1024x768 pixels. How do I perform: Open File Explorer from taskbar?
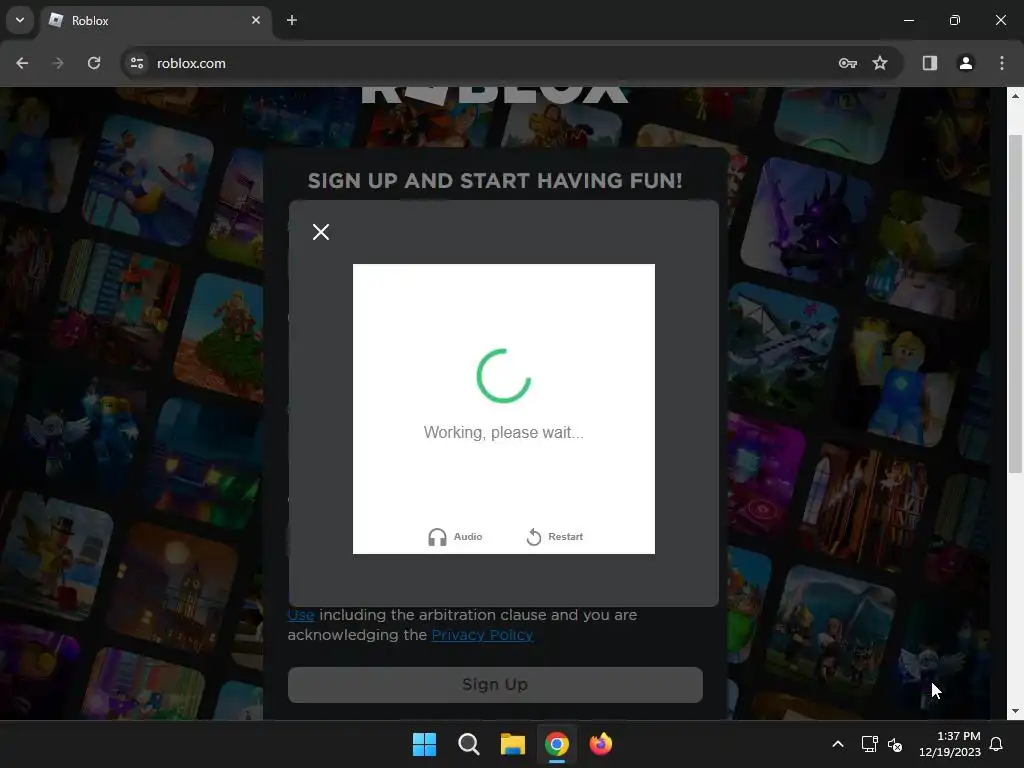point(513,744)
